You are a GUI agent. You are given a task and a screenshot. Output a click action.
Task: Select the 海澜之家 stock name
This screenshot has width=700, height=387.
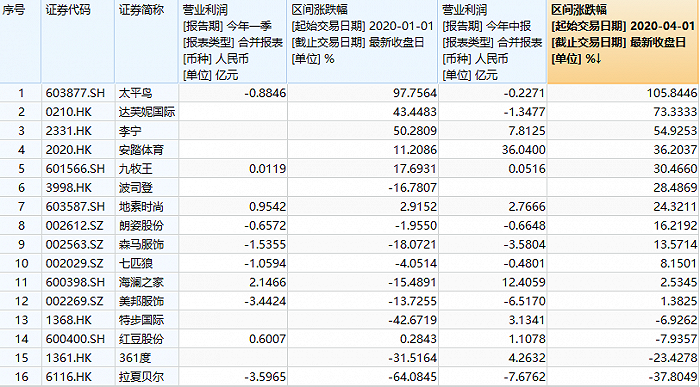(x=141, y=282)
